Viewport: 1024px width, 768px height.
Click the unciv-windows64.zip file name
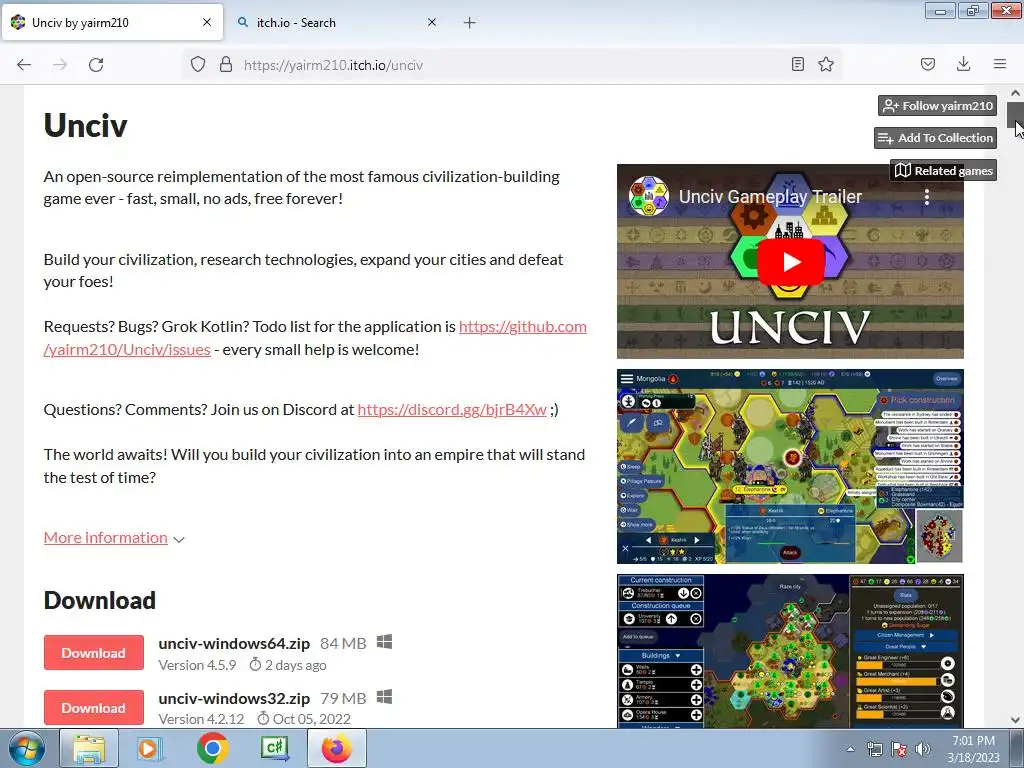click(x=234, y=643)
